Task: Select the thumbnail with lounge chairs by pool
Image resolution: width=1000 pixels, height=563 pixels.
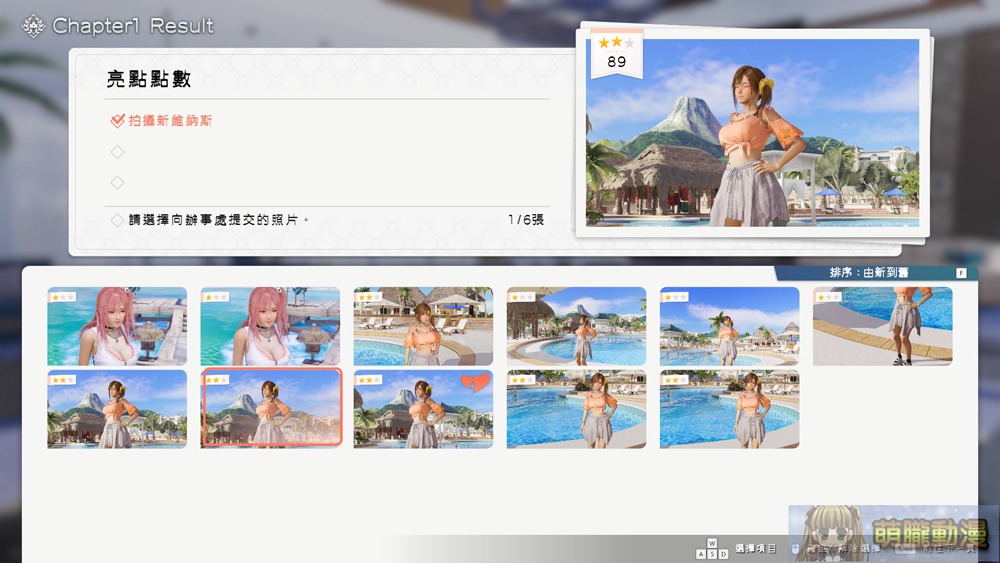Action: (x=423, y=326)
